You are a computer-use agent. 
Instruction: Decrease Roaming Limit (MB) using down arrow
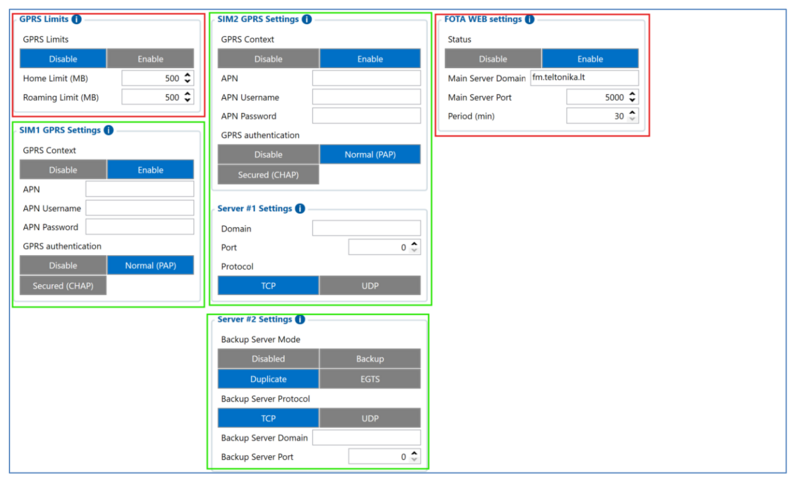tap(187, 101)
